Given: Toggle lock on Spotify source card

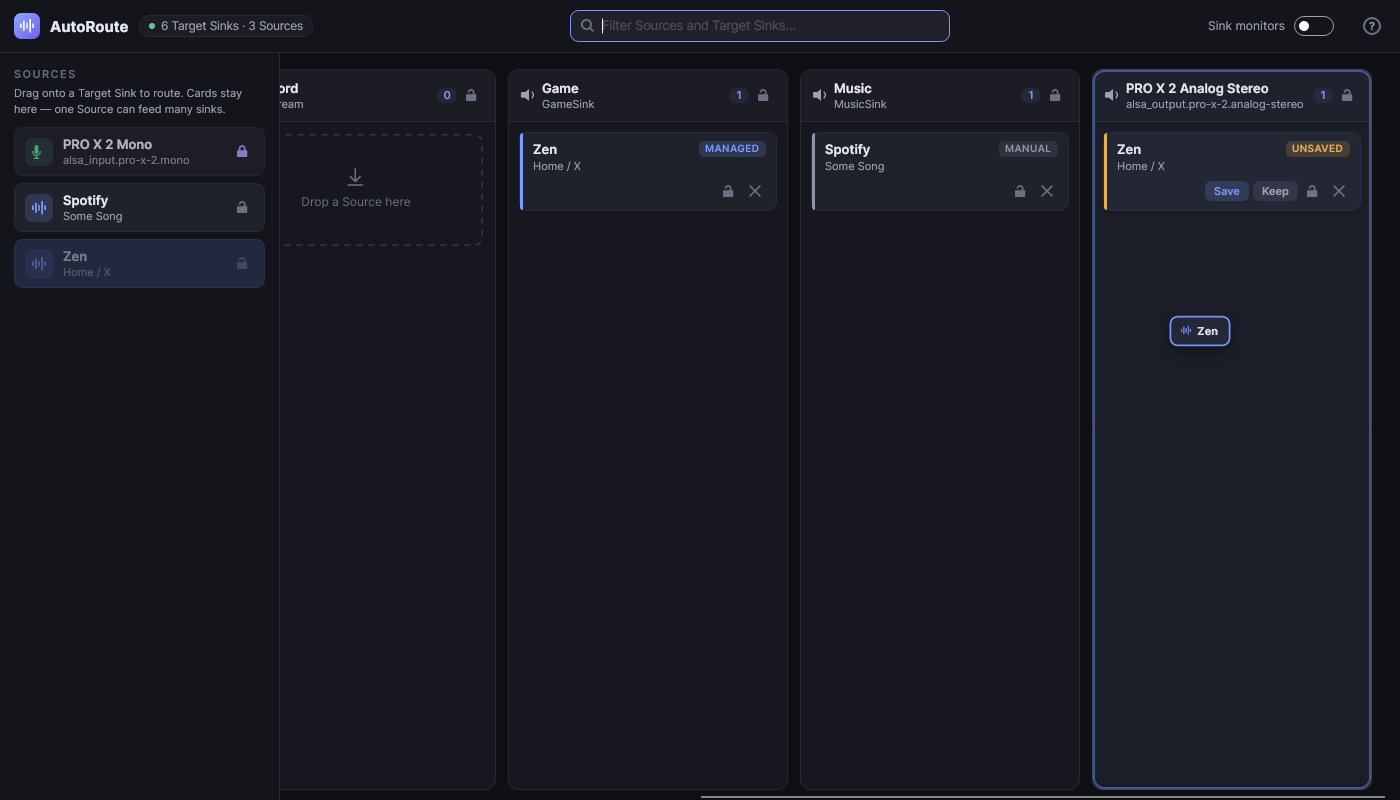Looking at the screenshot, I should [242, 207].
